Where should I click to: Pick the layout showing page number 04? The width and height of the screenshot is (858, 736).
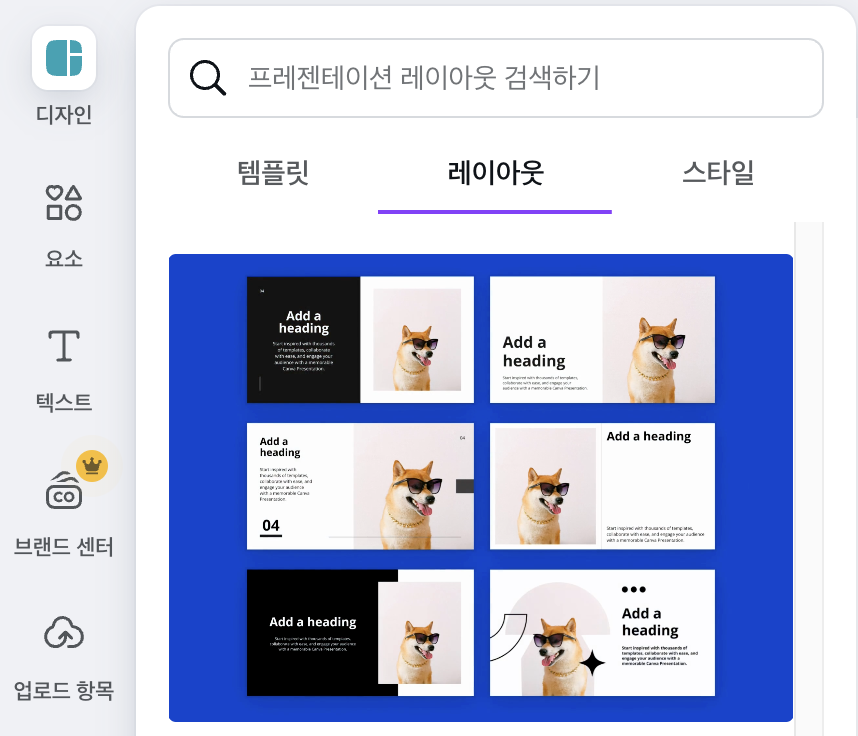coord(360,486)
